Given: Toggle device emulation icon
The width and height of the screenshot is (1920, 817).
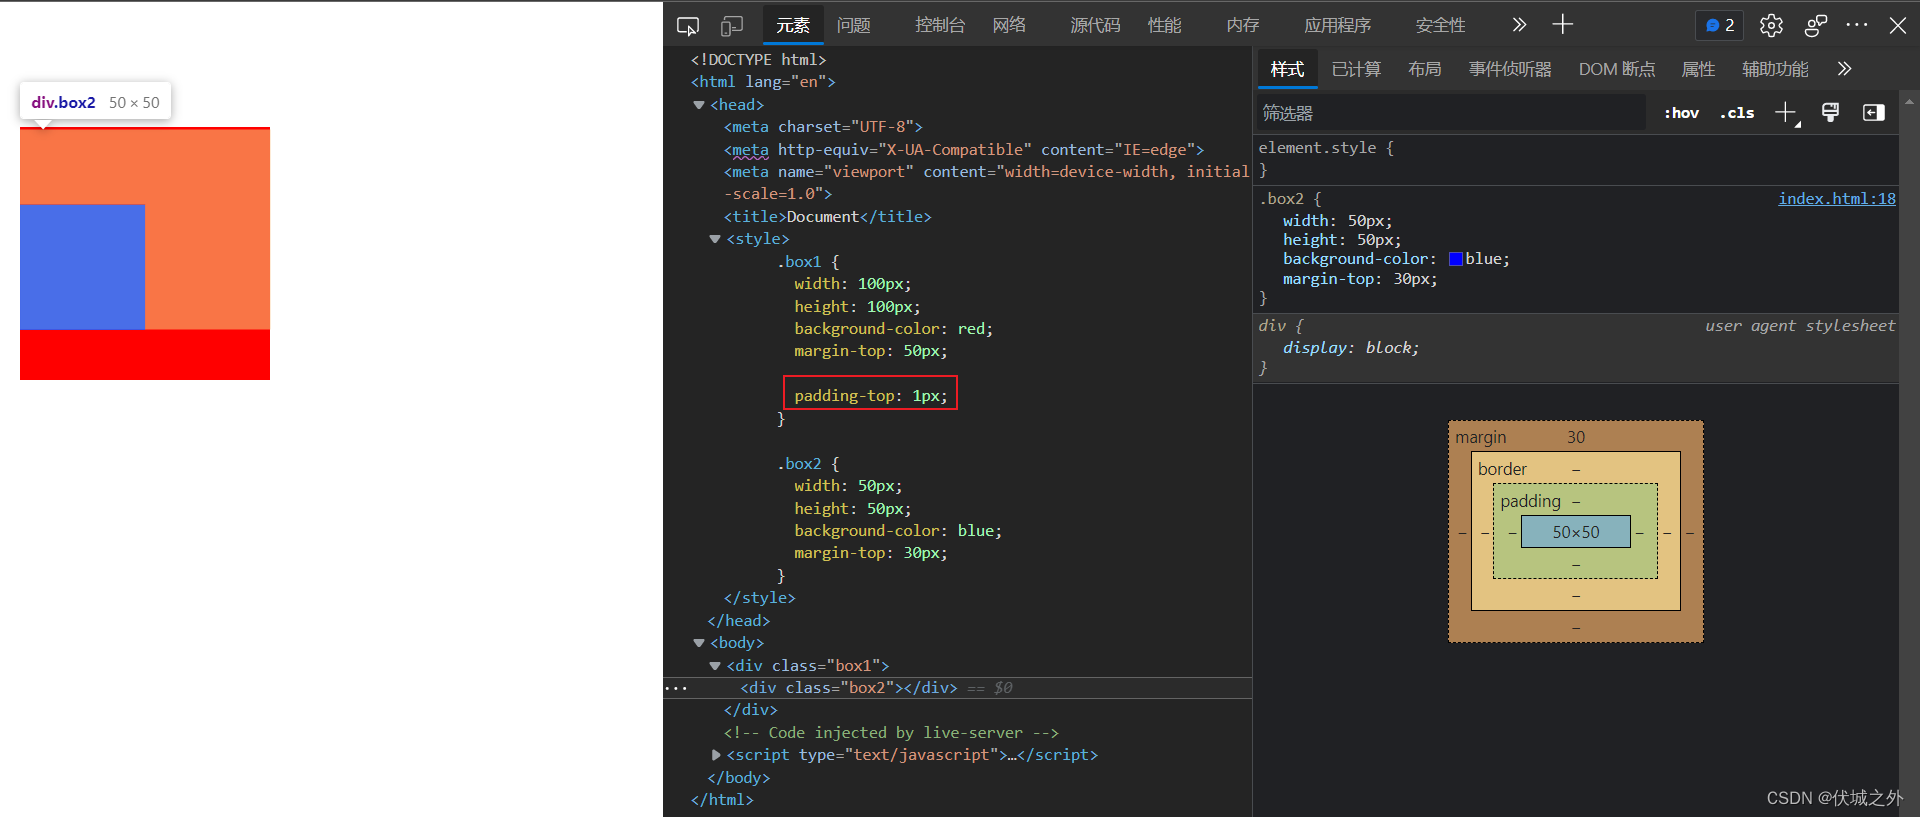Looking at the screenshot, I should 732,26.
